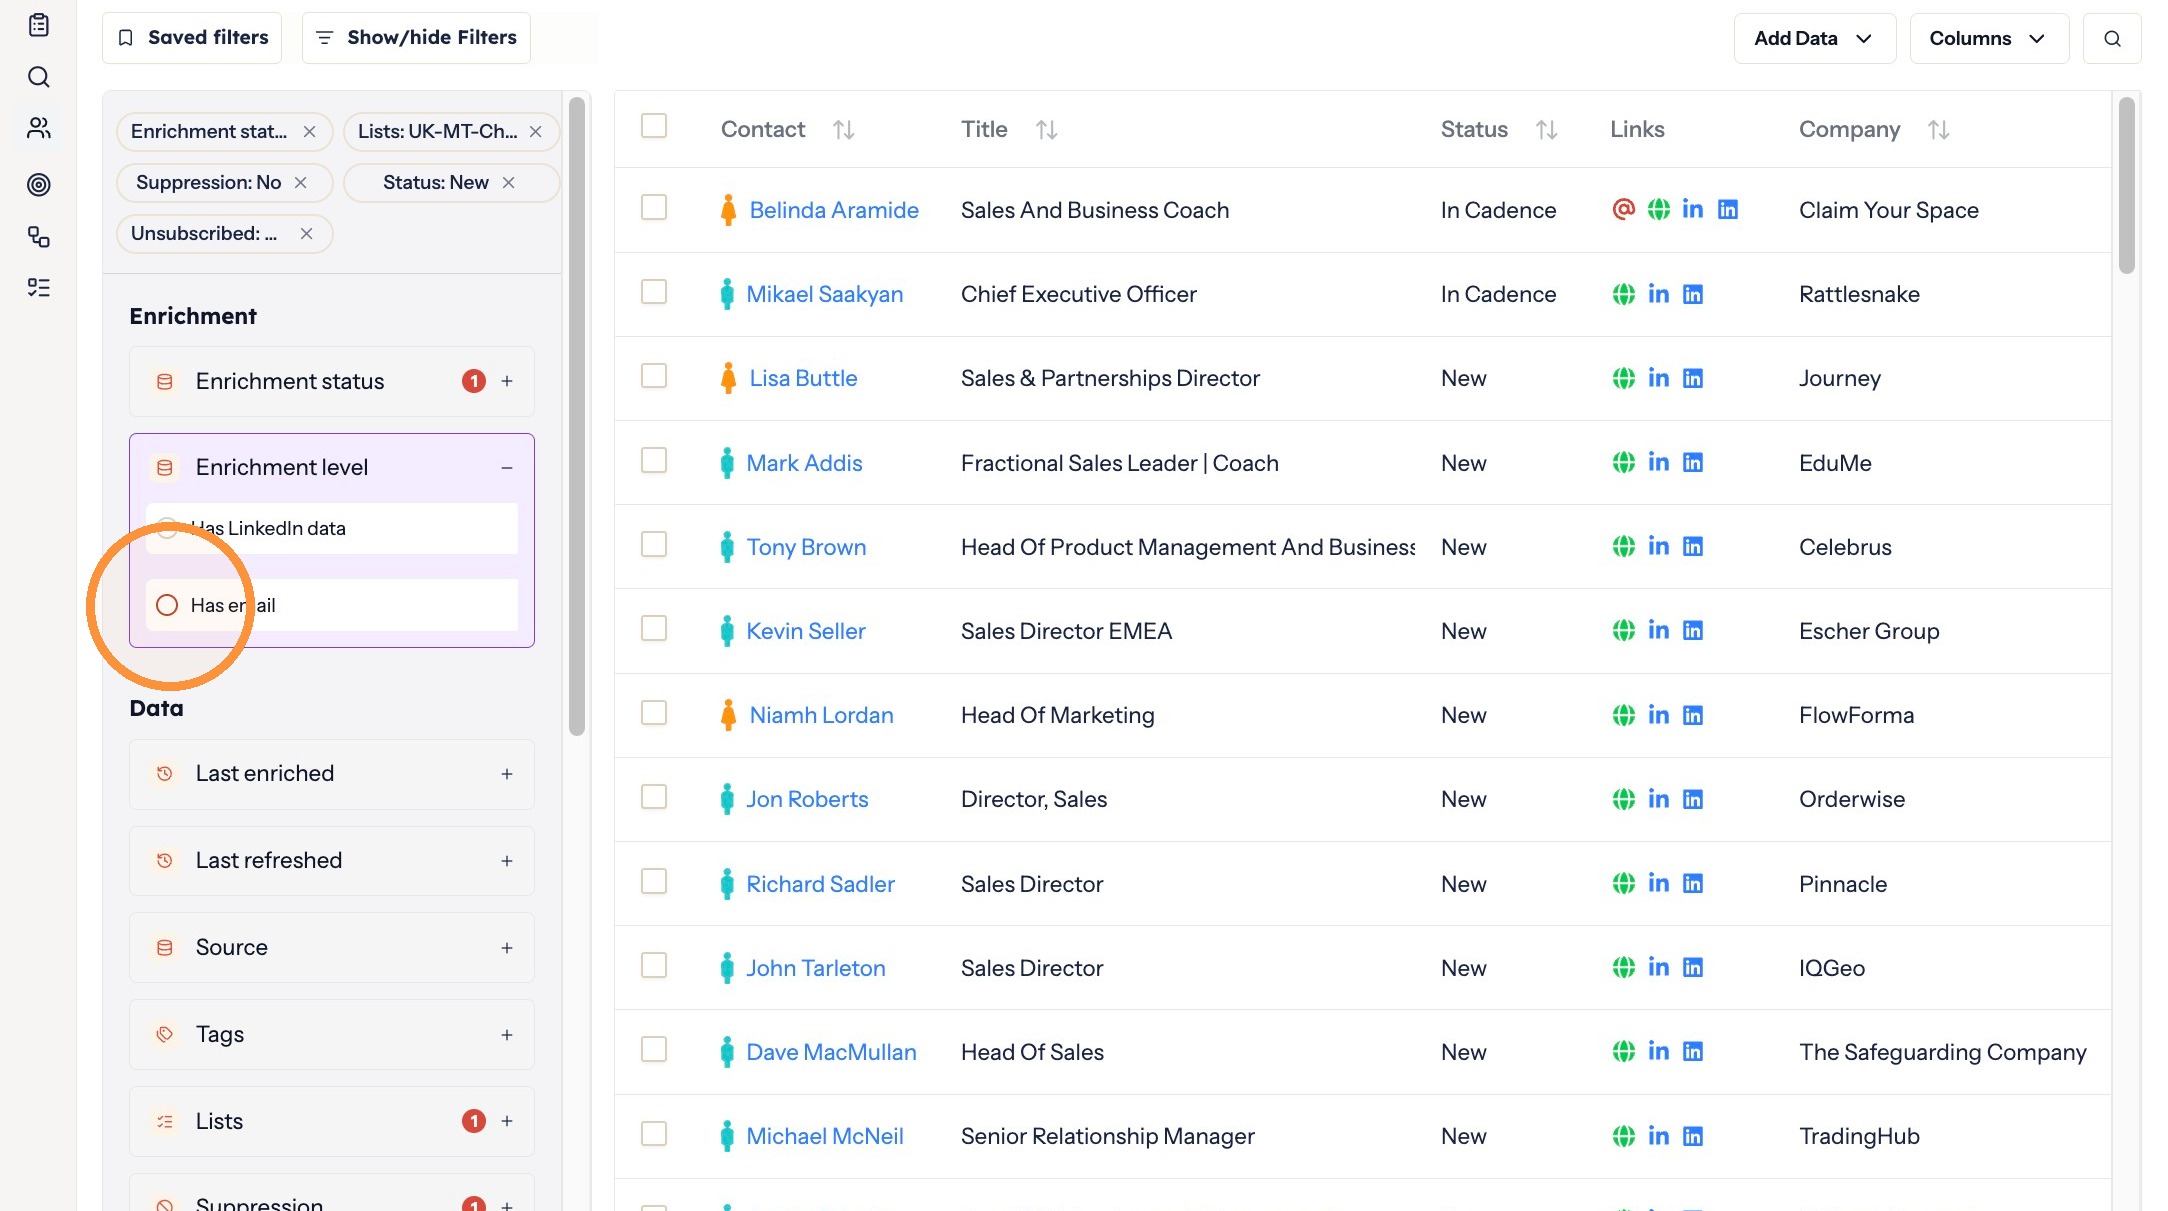Image resolution: width=2168 pixels, height=1211 pixels.
Task: Open Saved filters
Action: point(192,38)
